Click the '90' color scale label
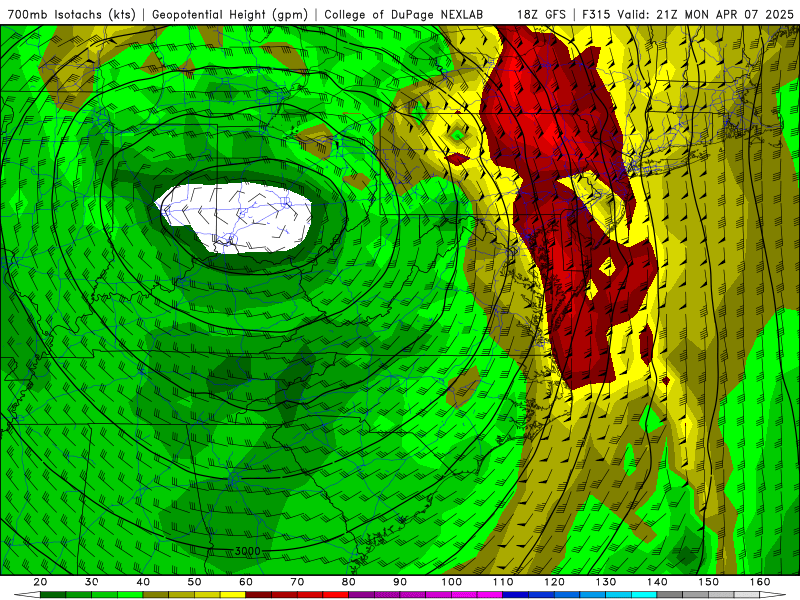 pos(400,582)
